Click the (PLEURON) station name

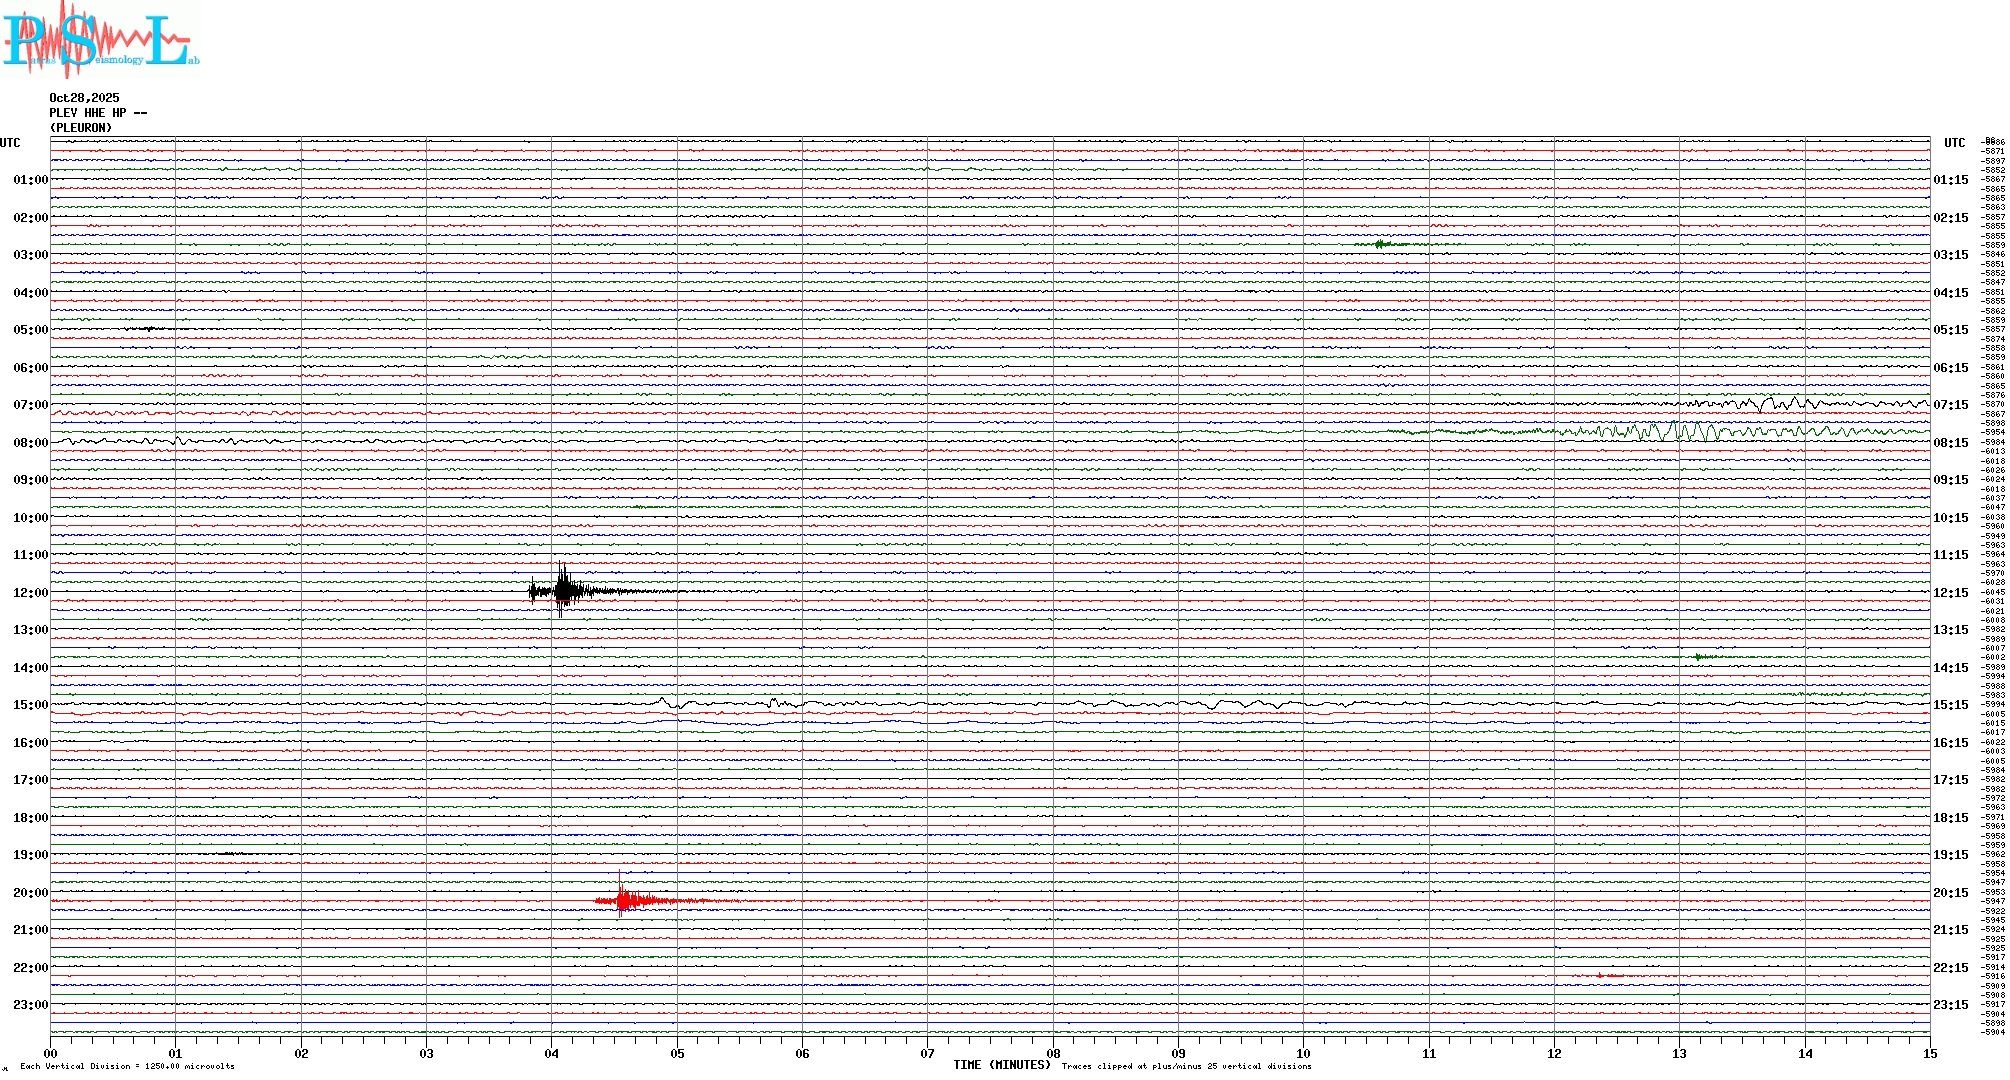[81, 128]
